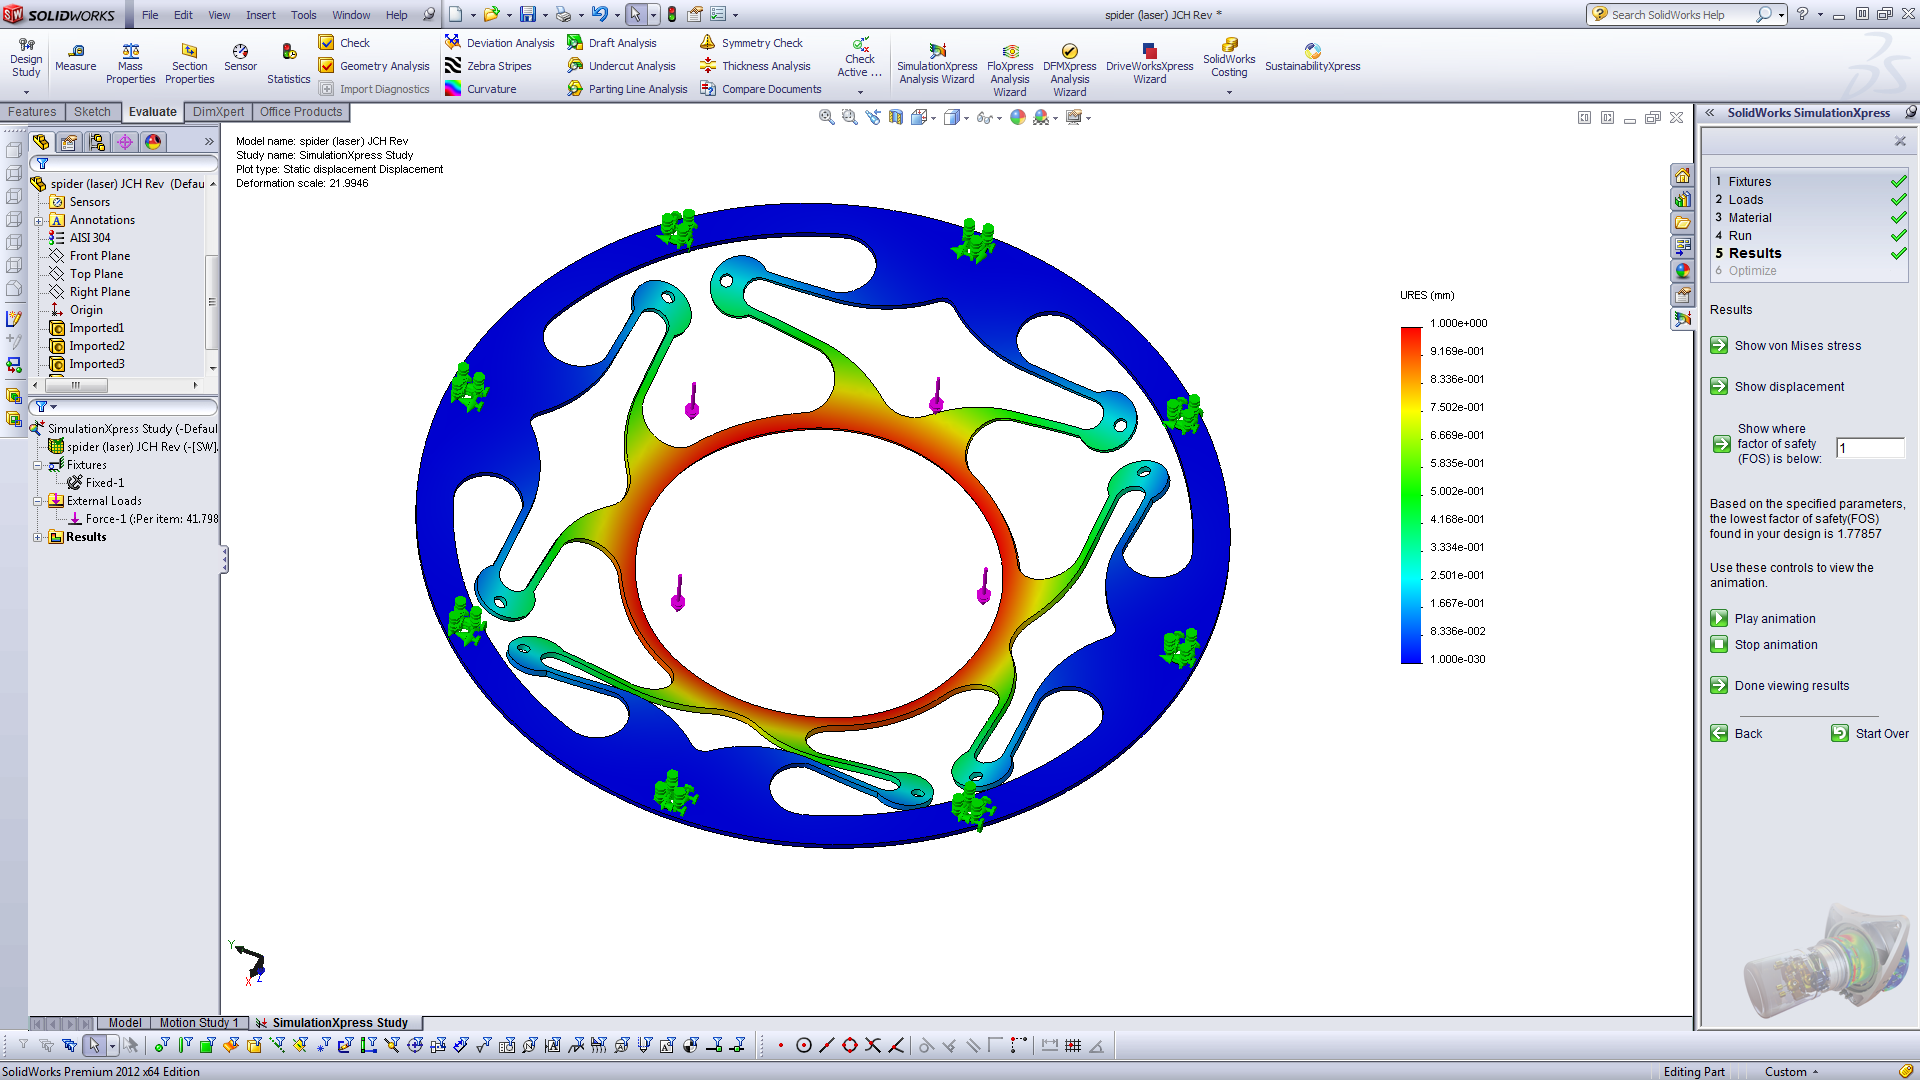Switch to Motion Study 1 tab

pyautogui.click(x=199, y=1022)
